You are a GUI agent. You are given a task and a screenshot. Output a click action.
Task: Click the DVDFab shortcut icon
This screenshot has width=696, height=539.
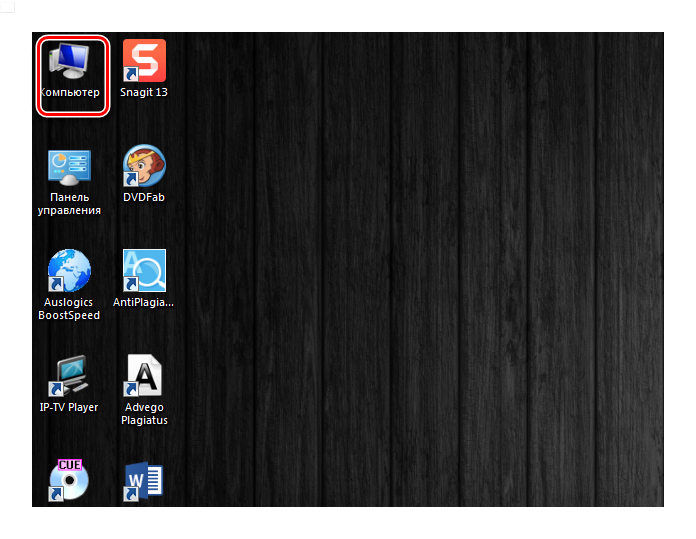click(x=144, y=165)
